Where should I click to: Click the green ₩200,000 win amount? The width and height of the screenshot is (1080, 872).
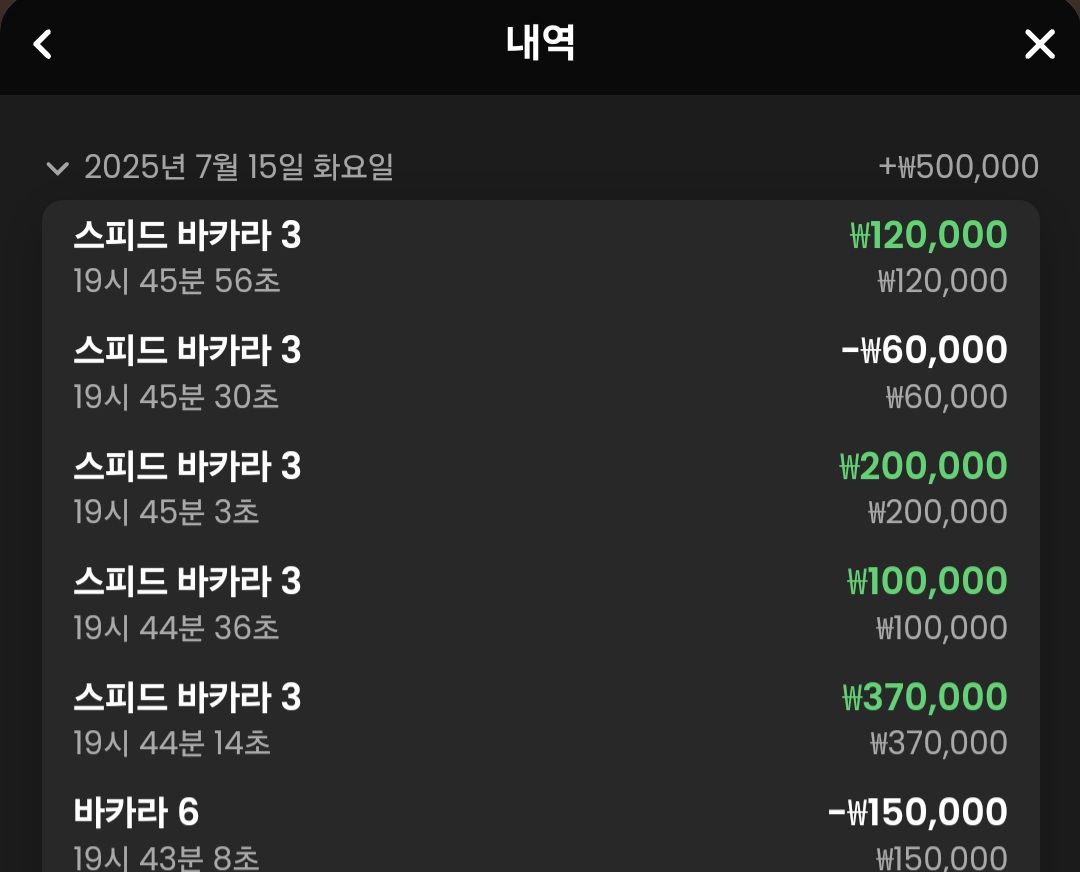tap(923, 466)
